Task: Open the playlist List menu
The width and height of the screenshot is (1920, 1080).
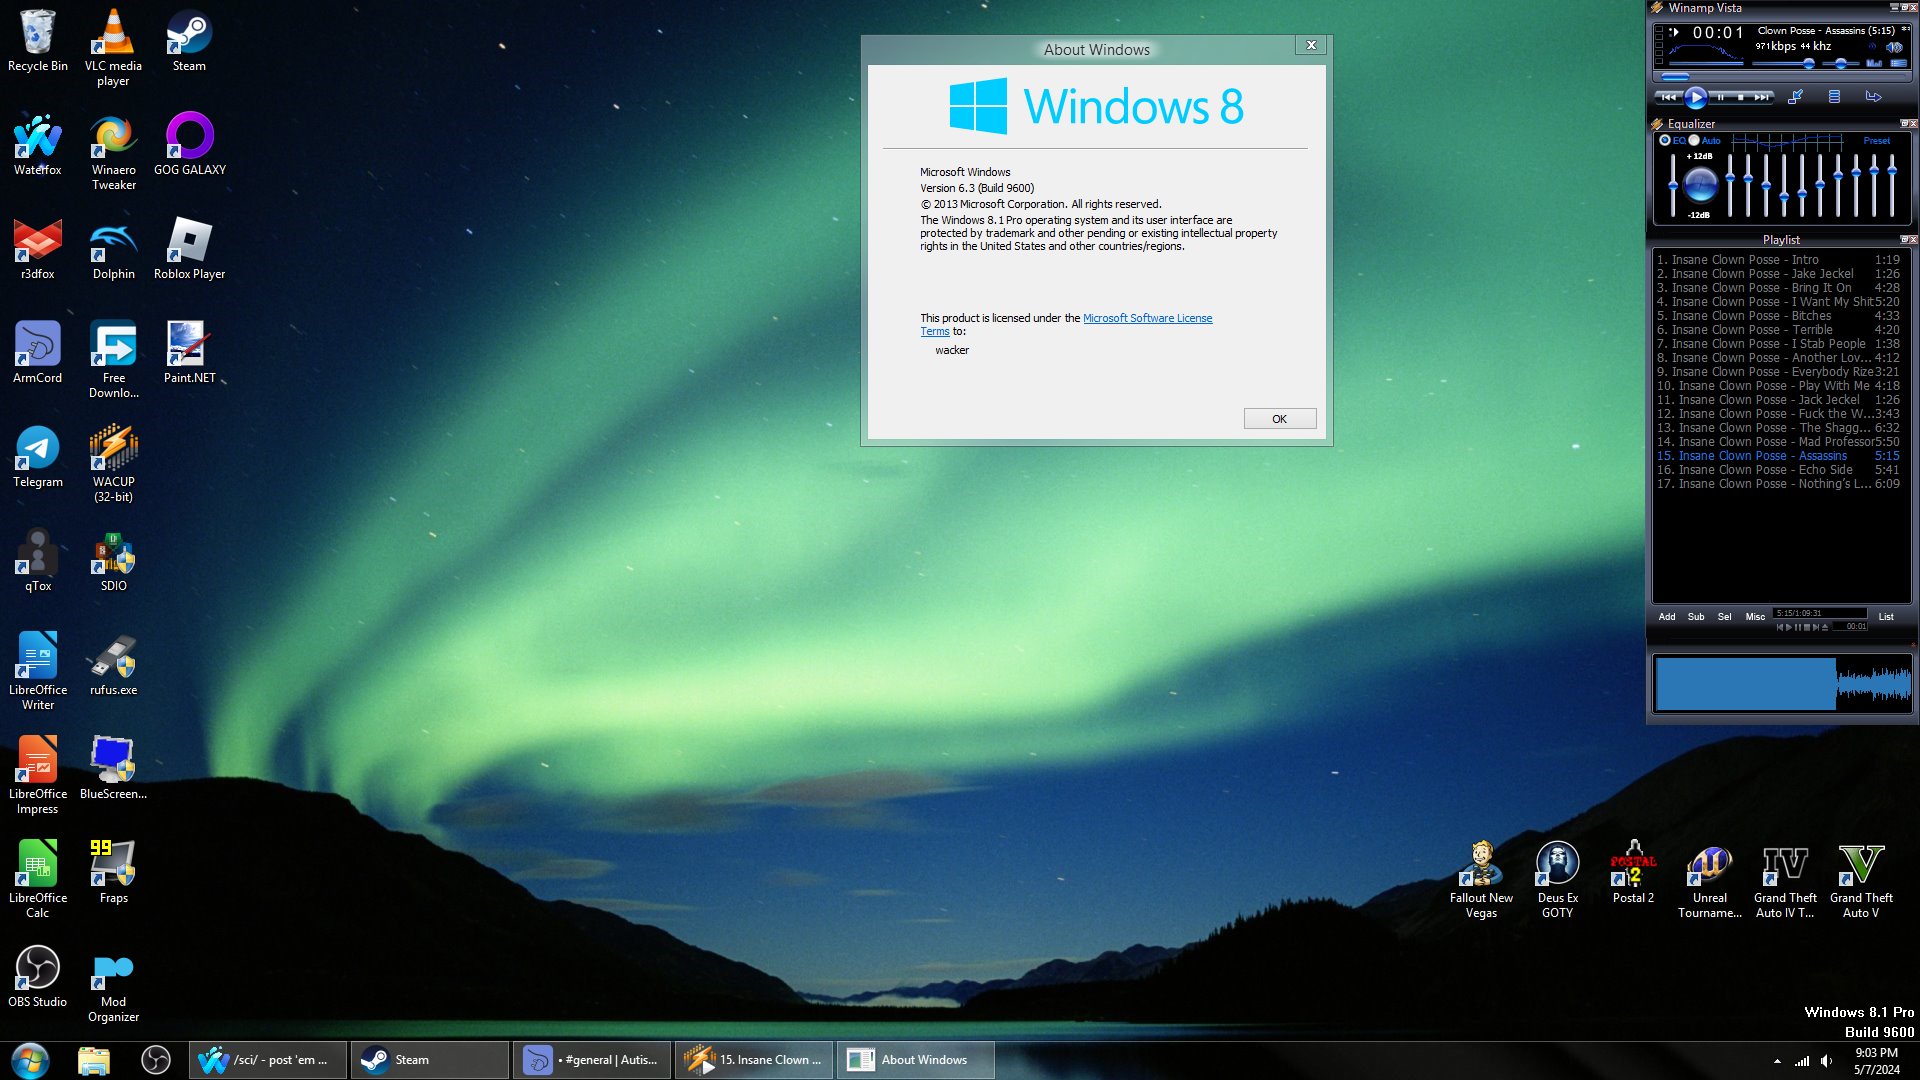Action: (x=1886, y=617)
